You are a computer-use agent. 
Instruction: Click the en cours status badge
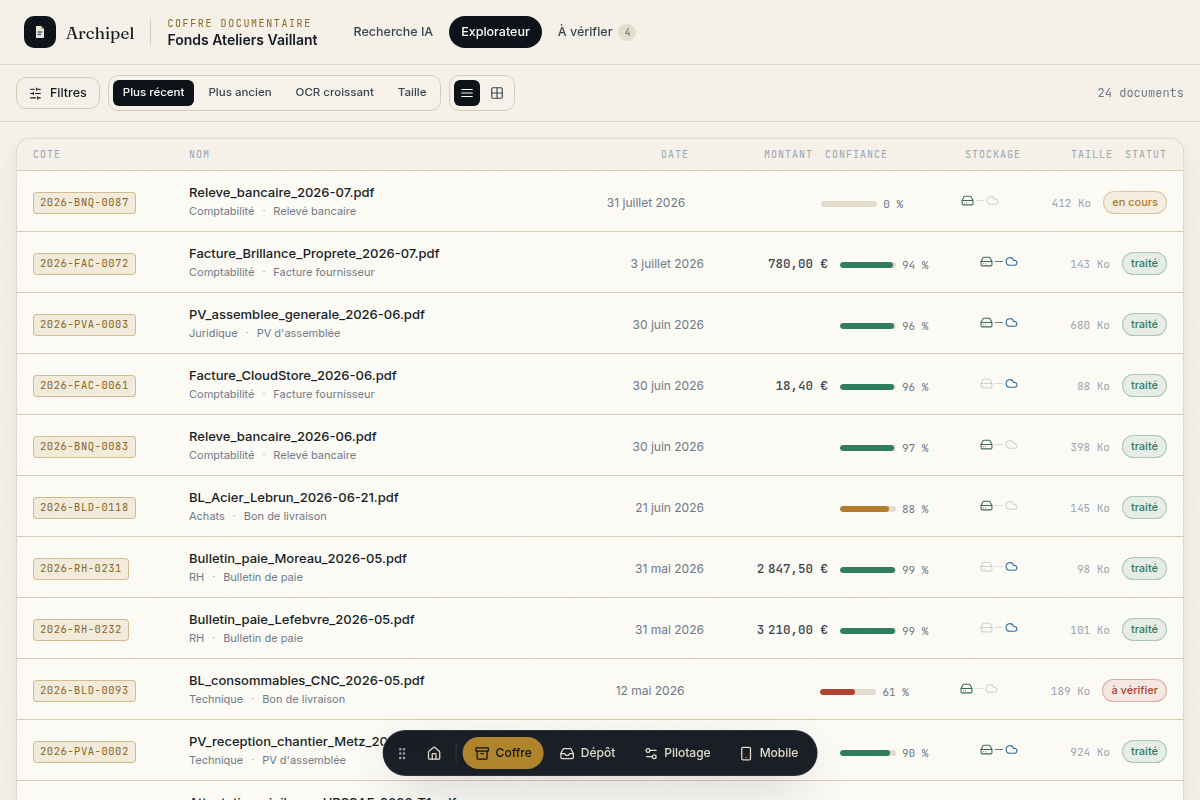[1134, 202]
